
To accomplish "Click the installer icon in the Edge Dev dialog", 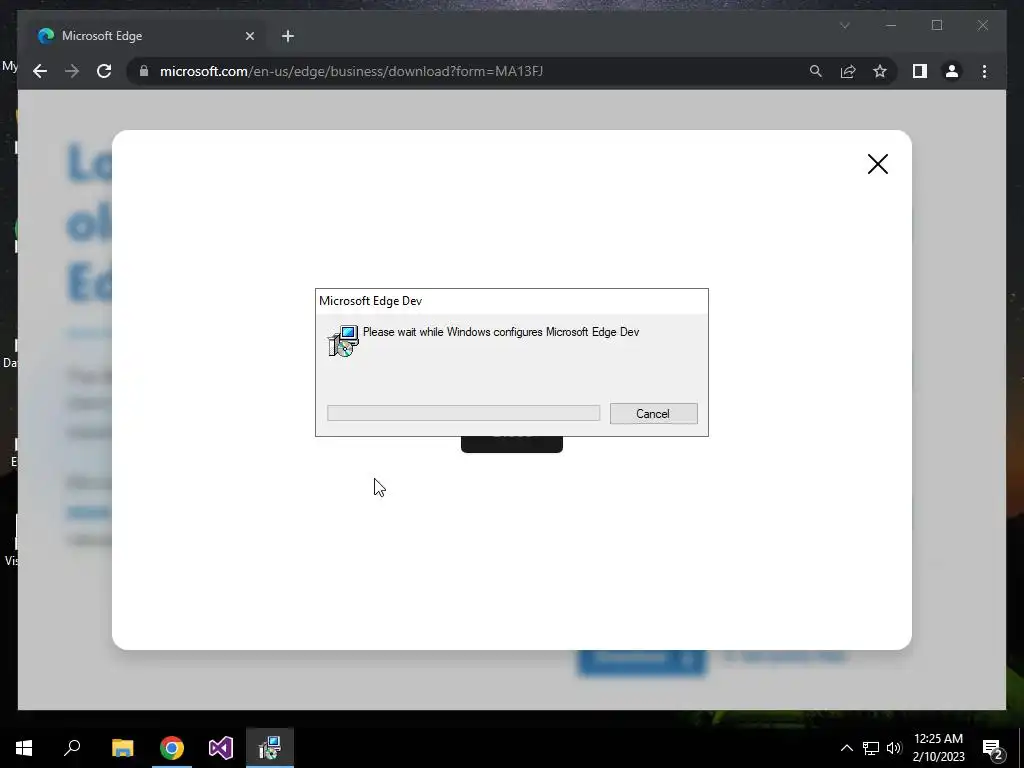I will 344,340.
